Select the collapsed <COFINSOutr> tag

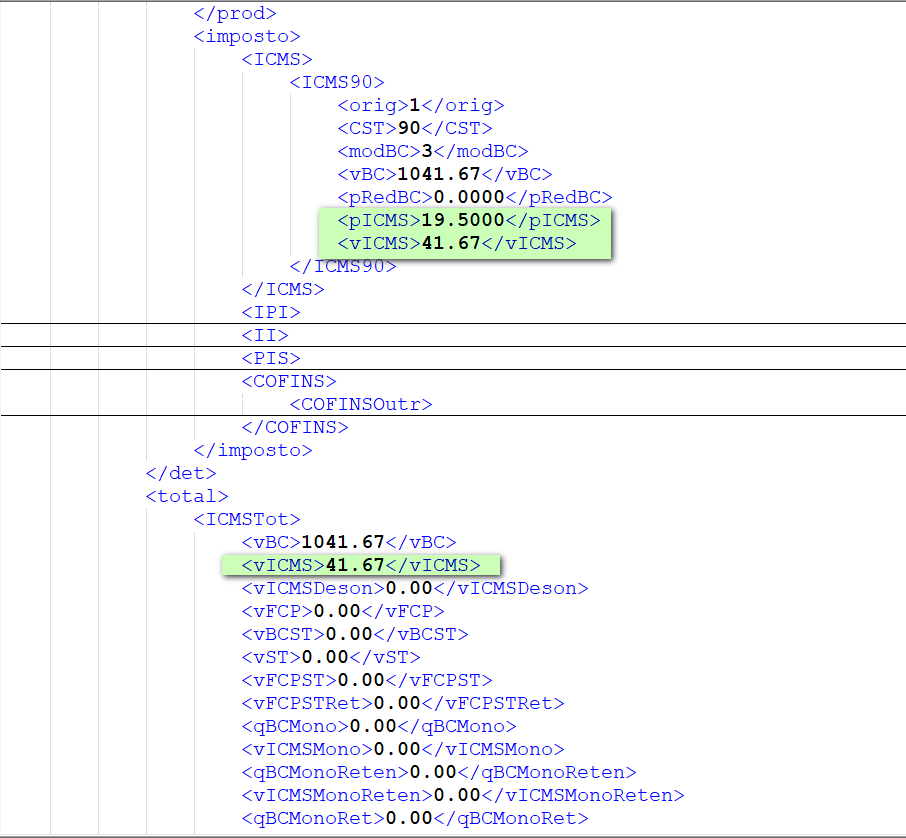pyautogui.click(x=361, y=405)
